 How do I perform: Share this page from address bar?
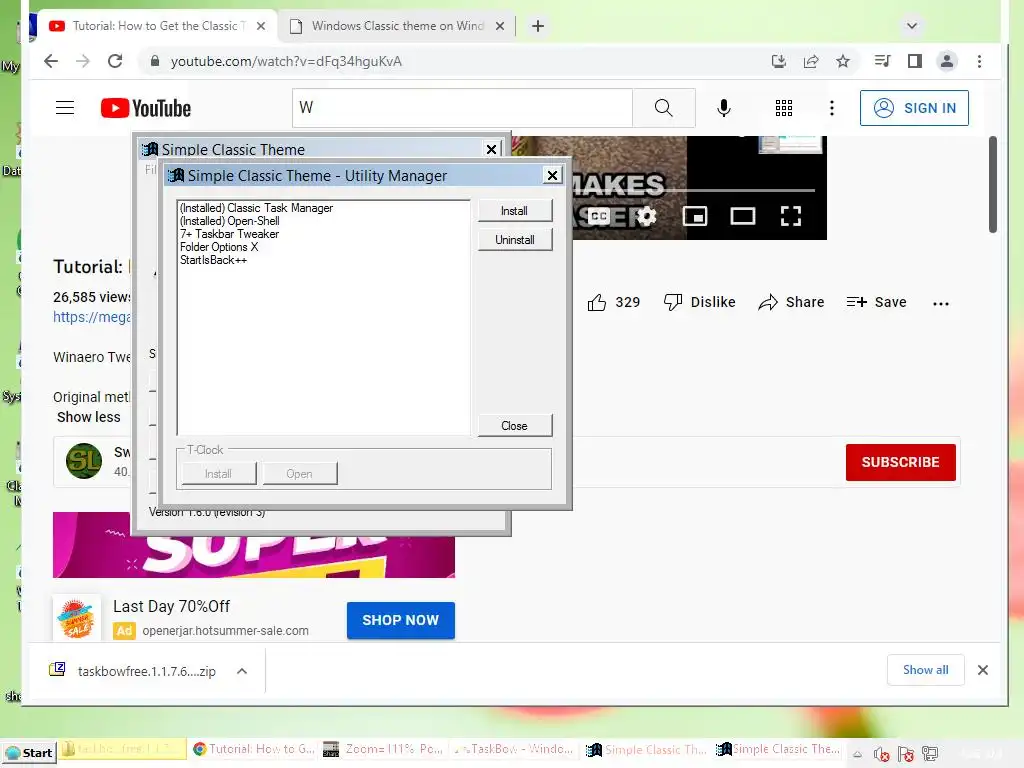pyautogui.click(x=810, y=61)
